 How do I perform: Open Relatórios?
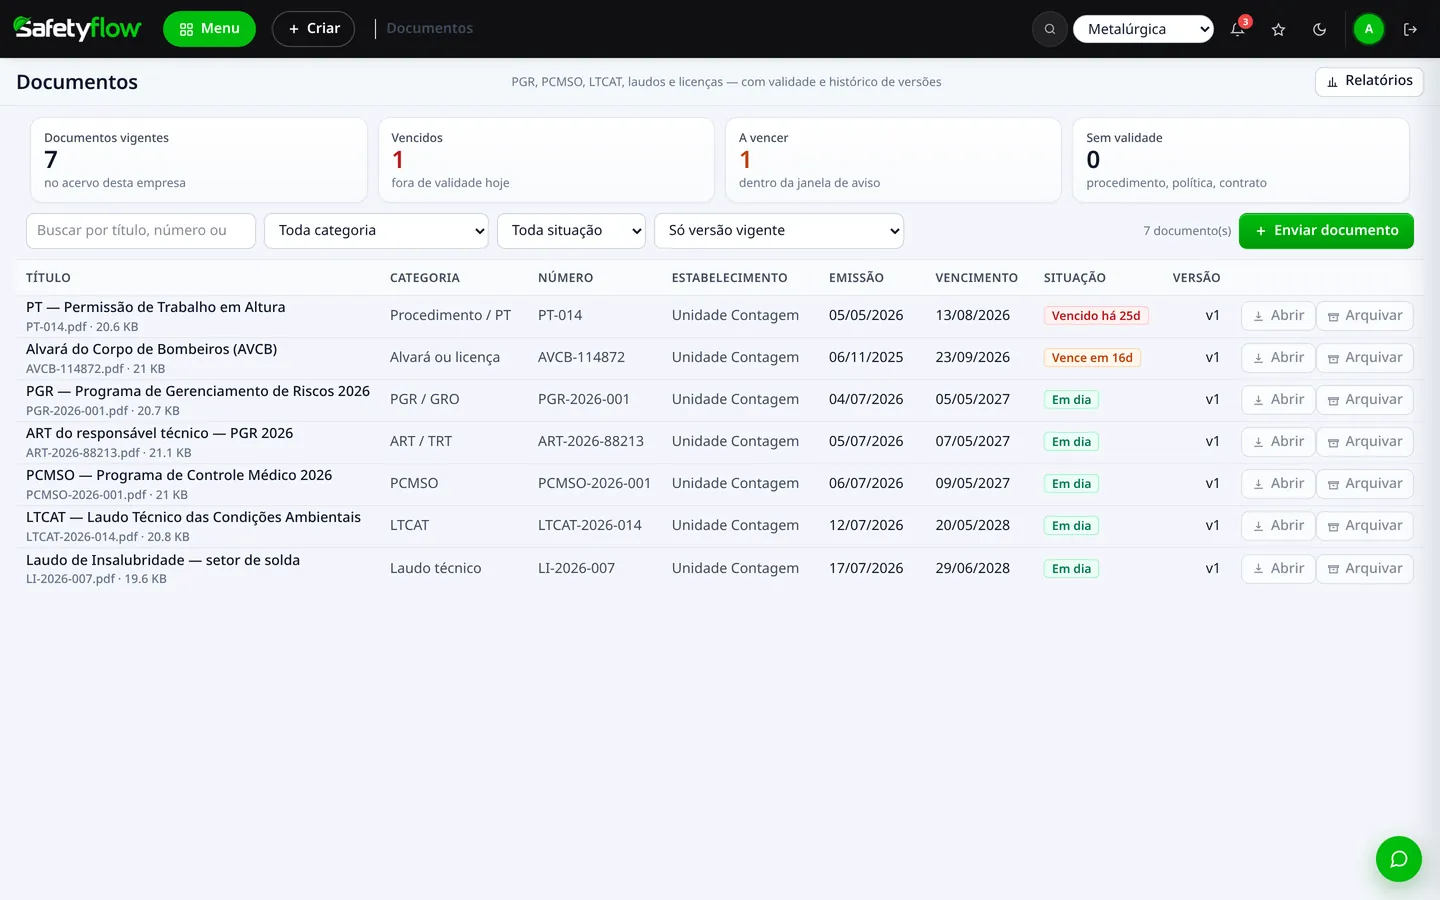(x=1369, y=81)
